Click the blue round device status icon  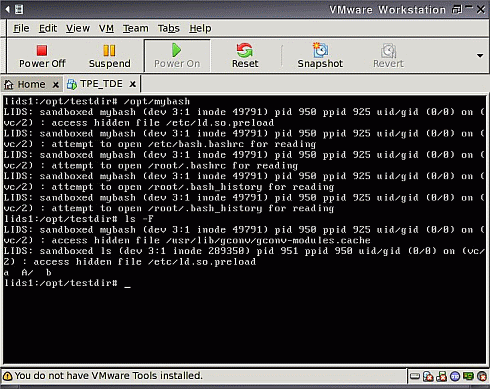click(455, 376)
